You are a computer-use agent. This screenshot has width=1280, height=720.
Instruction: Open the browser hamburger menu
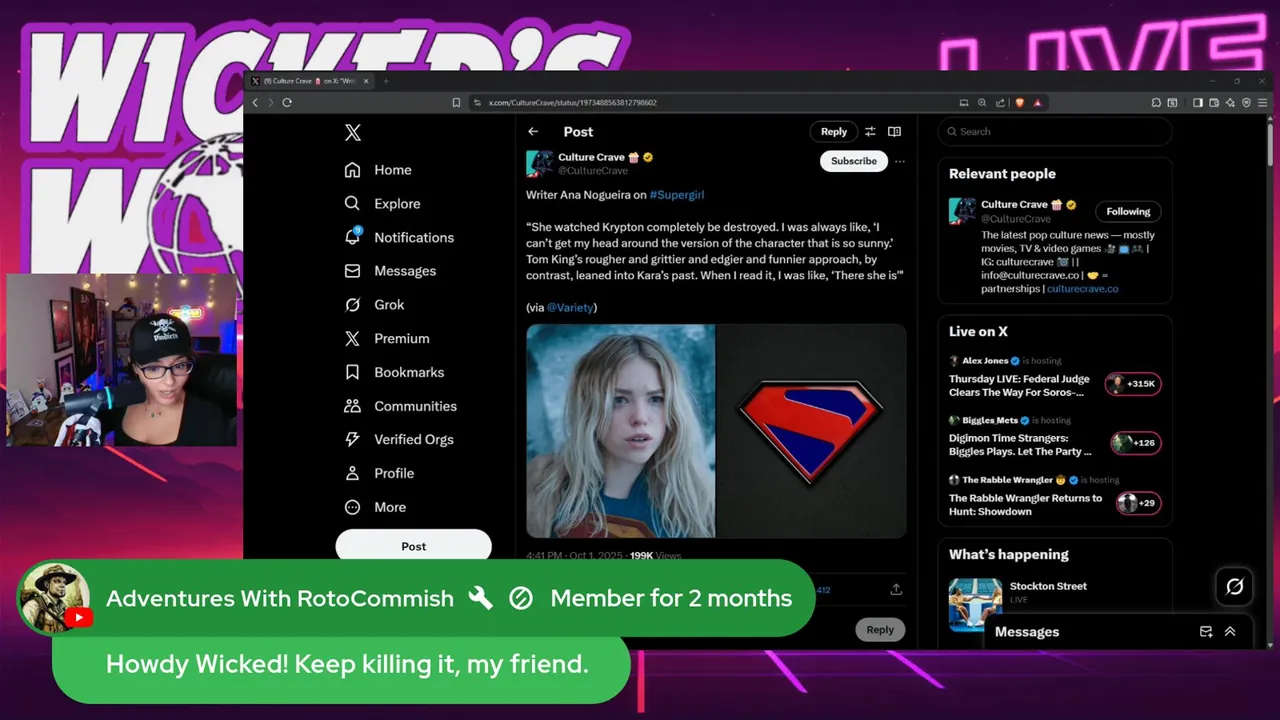1263,102
